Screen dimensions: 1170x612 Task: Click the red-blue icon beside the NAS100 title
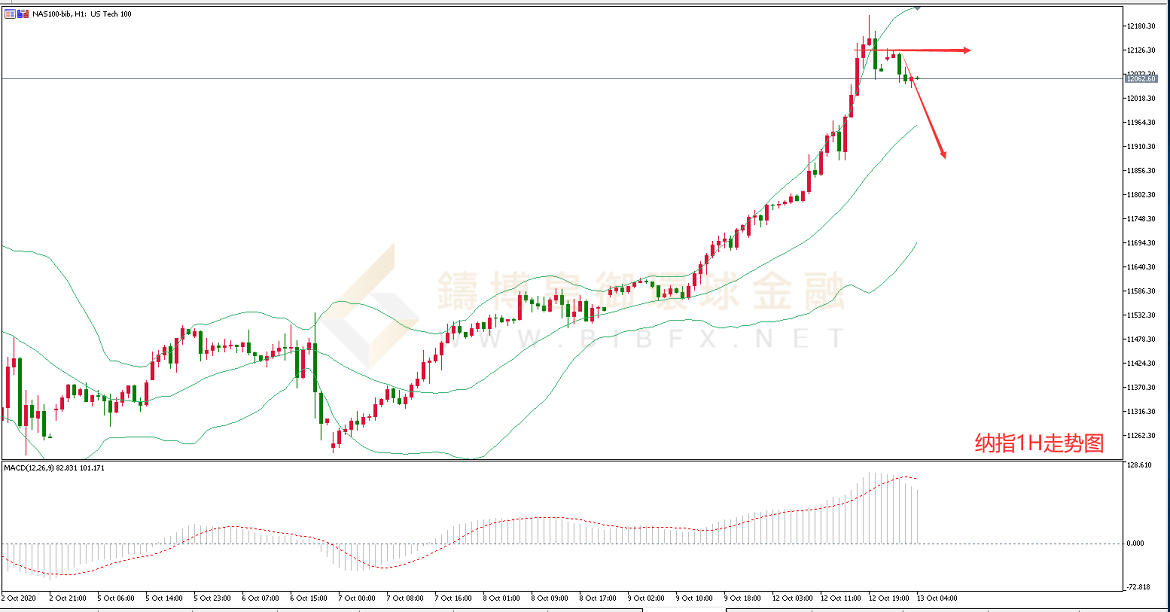pos(23,14)
